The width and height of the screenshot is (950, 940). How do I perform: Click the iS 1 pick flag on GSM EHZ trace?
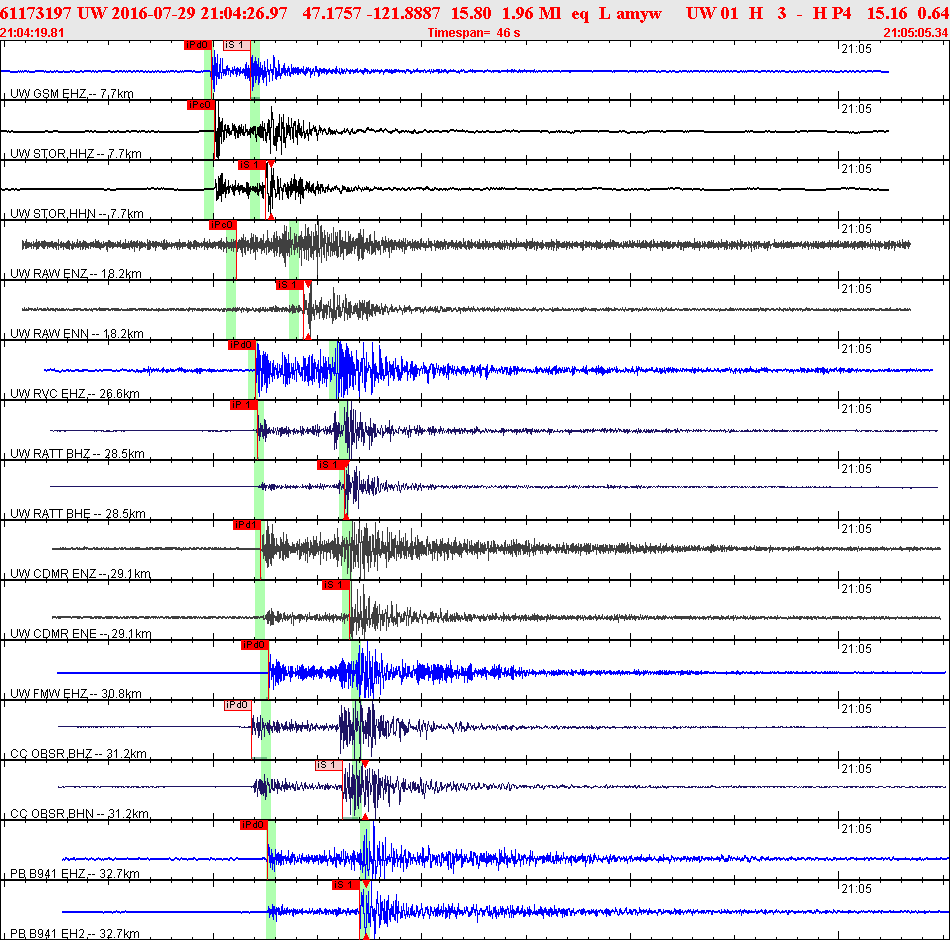[x=236, y=45]
